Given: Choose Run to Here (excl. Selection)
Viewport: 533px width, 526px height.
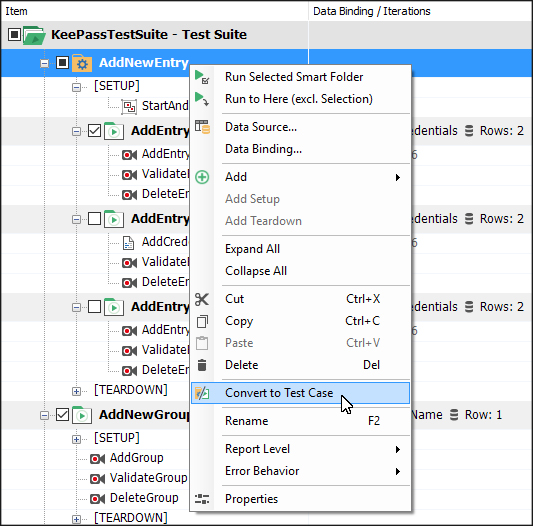Looking at the screenshot, I should [300, 99].
